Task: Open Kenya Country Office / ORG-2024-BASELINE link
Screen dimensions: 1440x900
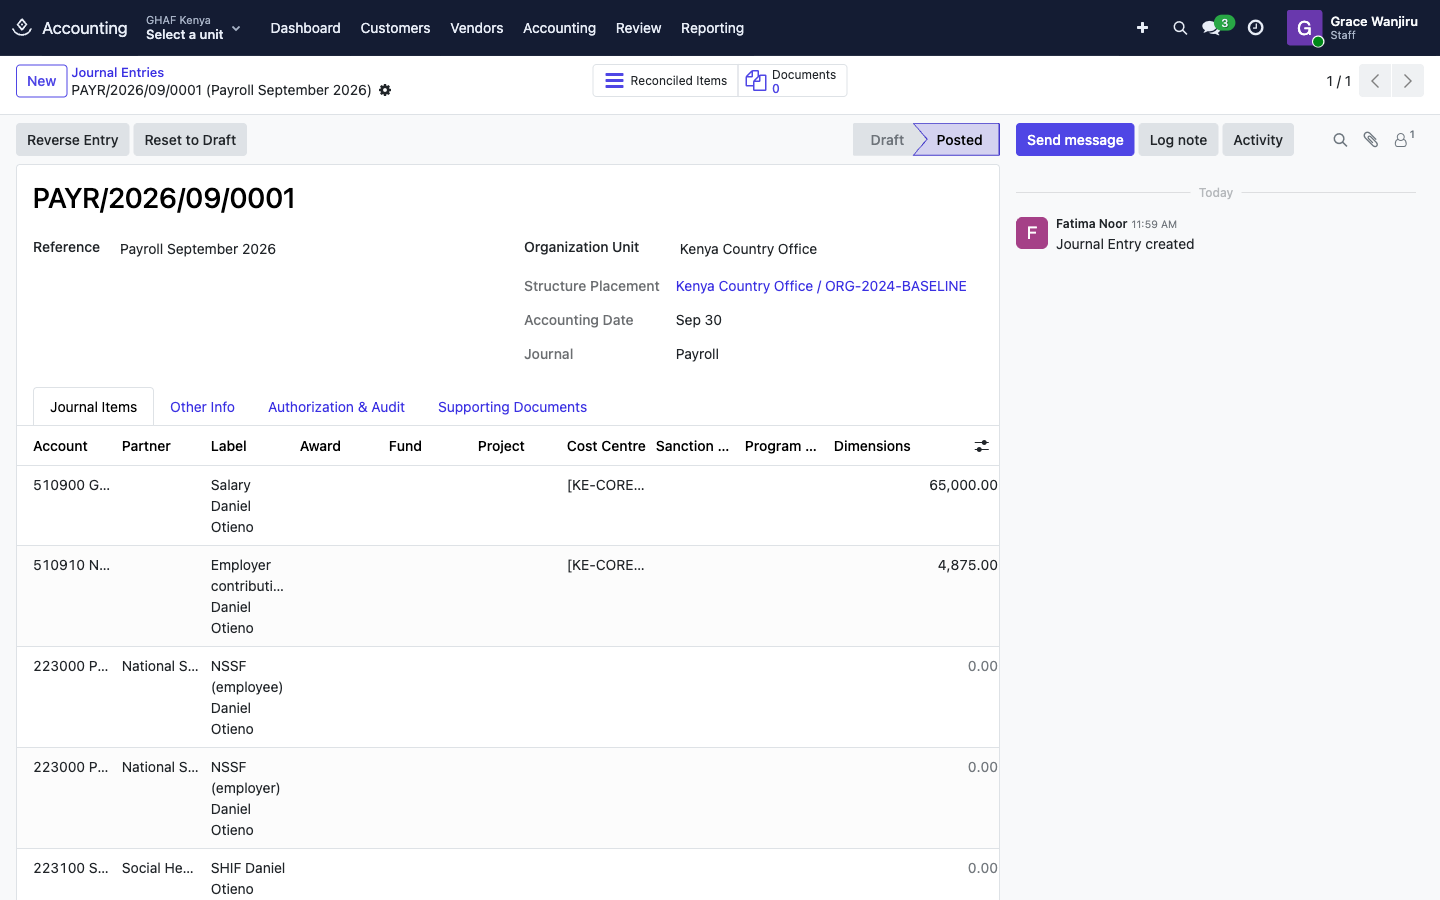Action: tap(821, 286)
